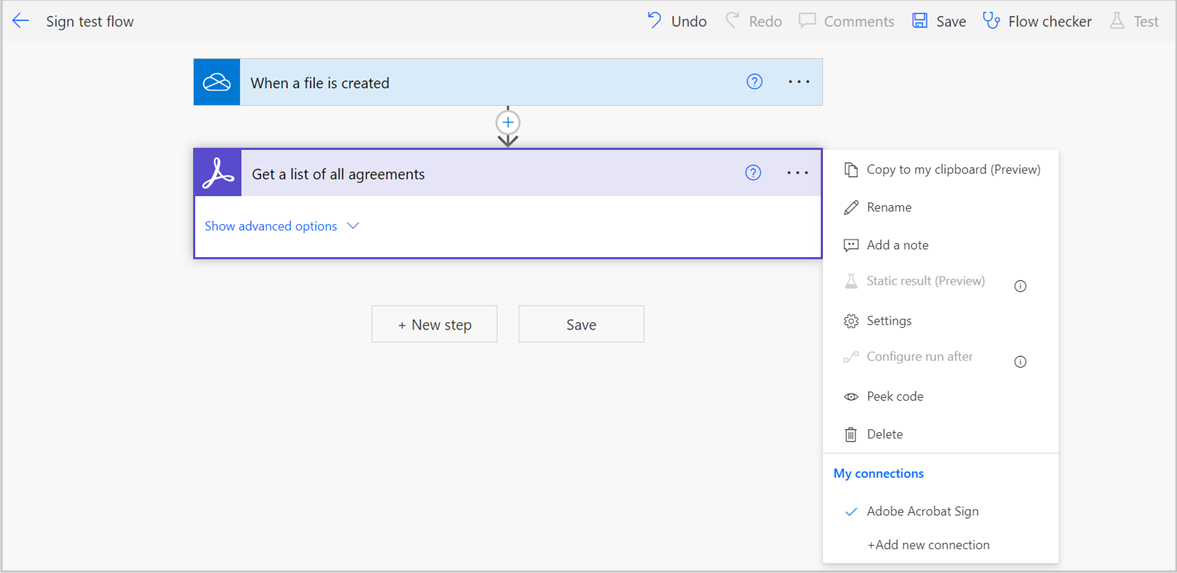Click the New step button
1177x573 pixels.
pos(434,324)
